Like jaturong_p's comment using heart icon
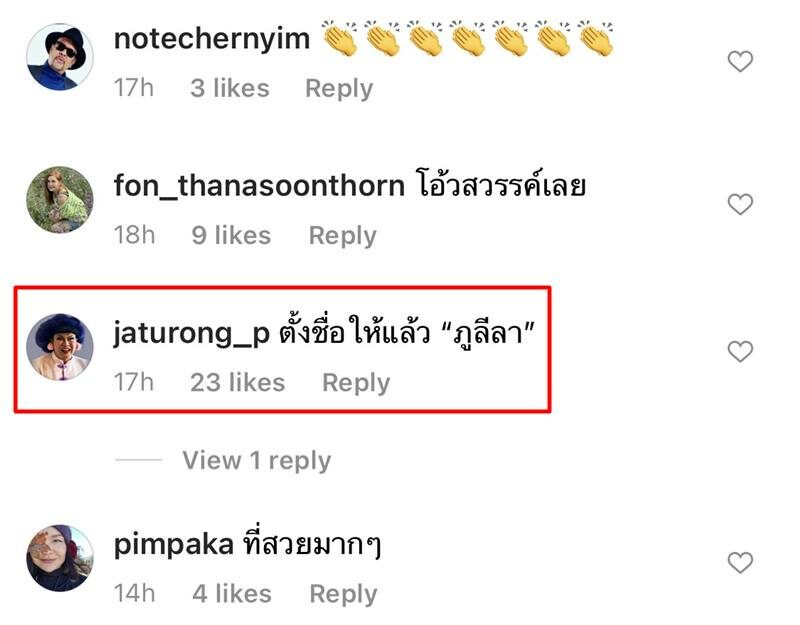 (x=740, y=351)
